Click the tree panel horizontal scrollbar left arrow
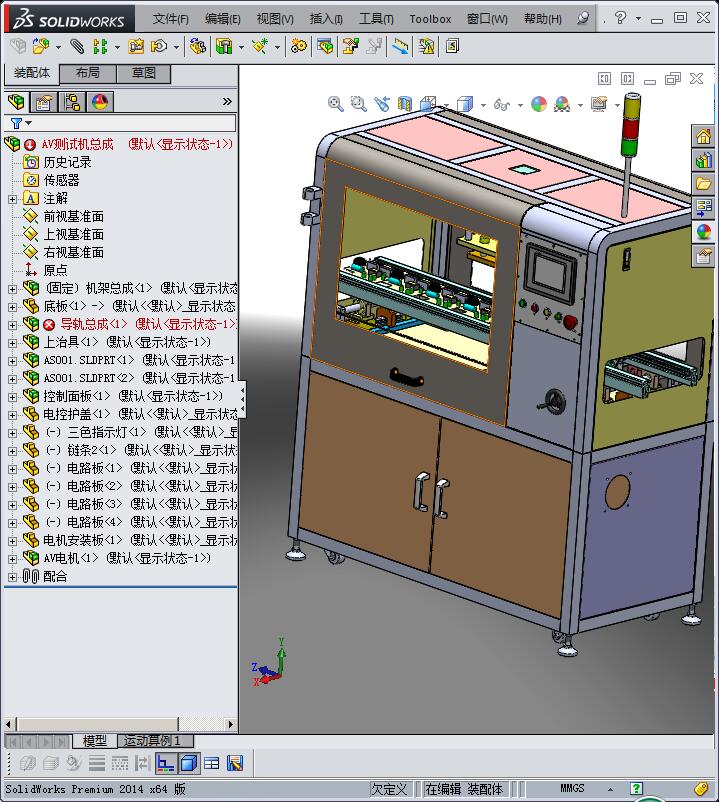This screenshot has height=802, width=719. (8, 724)
